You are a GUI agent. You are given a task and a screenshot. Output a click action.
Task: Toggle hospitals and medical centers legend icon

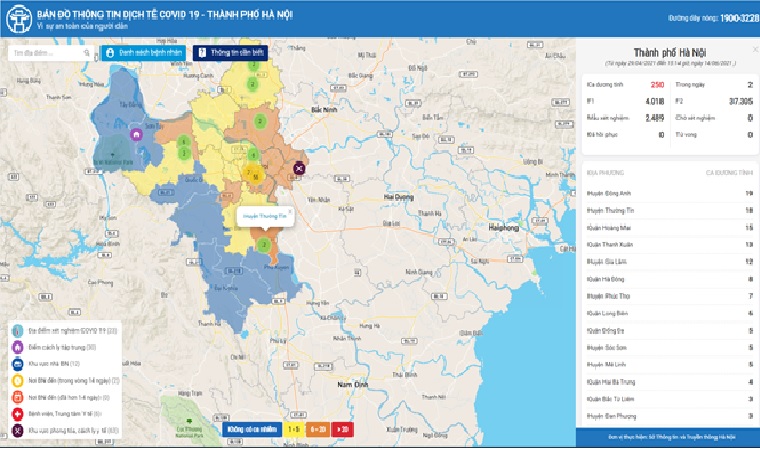coord(17,414)
